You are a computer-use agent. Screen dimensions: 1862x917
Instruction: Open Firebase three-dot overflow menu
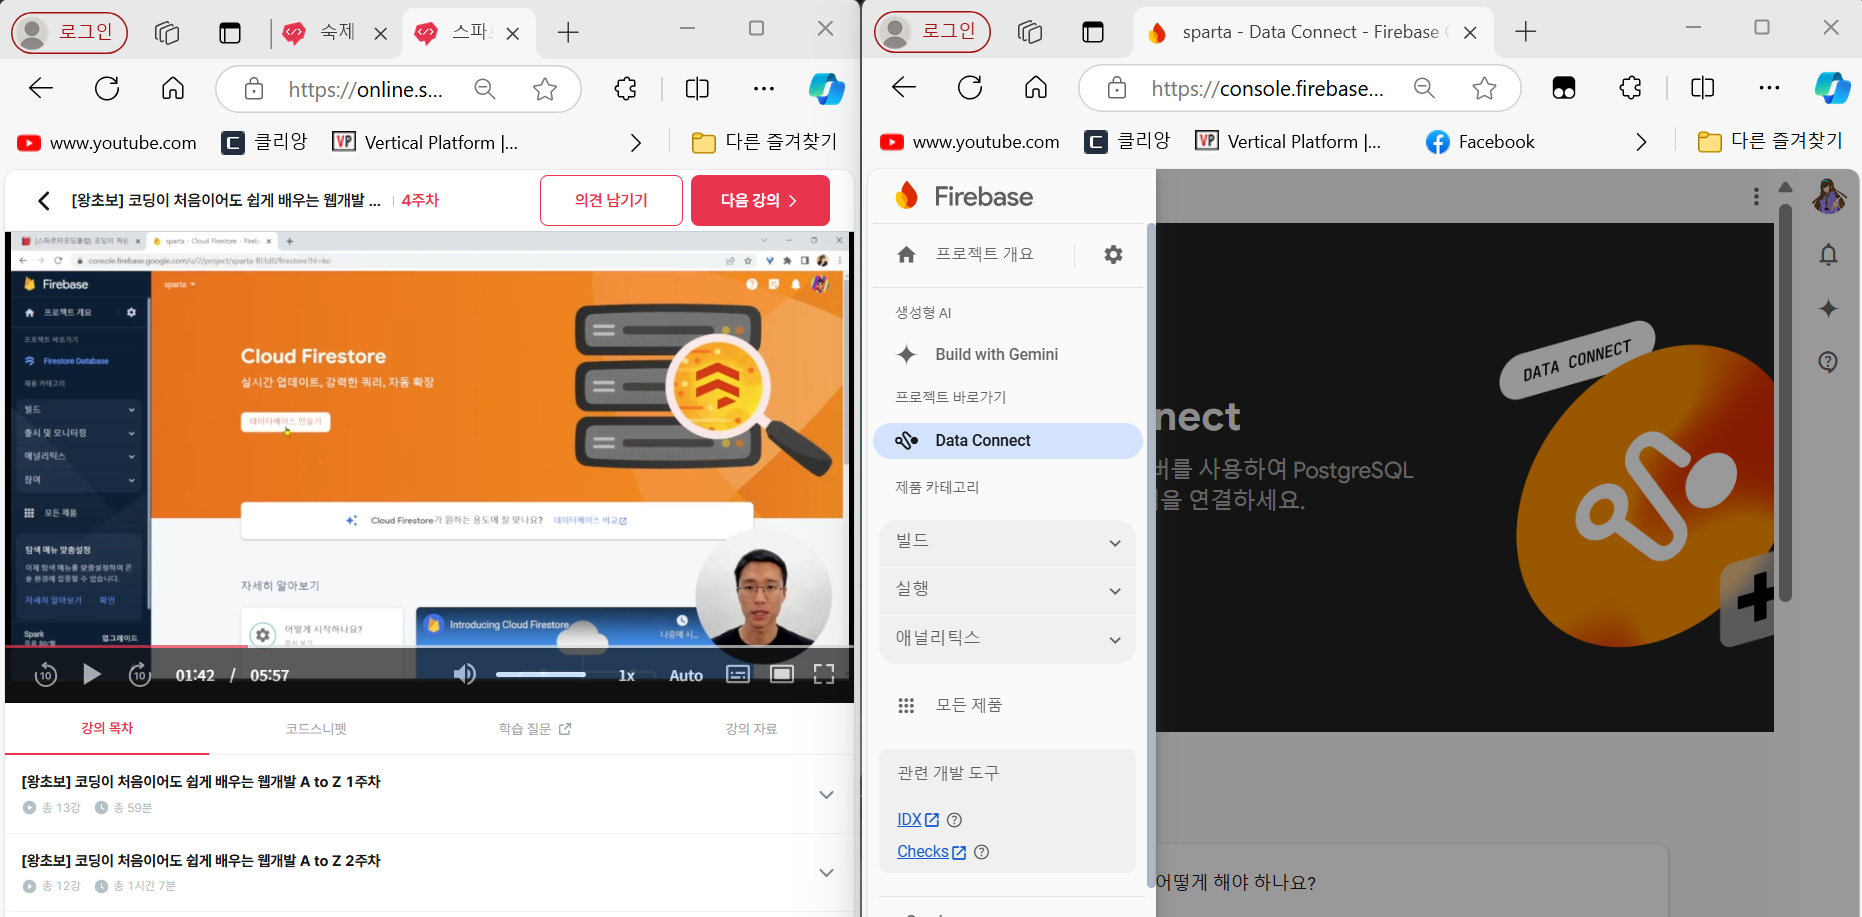[1756, 197]
